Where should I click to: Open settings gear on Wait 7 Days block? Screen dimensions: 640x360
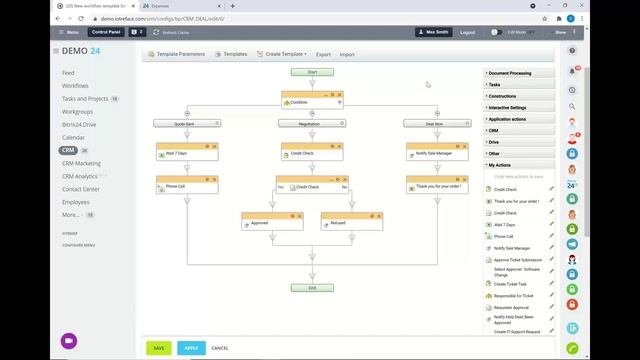click(x=207, y=146)
